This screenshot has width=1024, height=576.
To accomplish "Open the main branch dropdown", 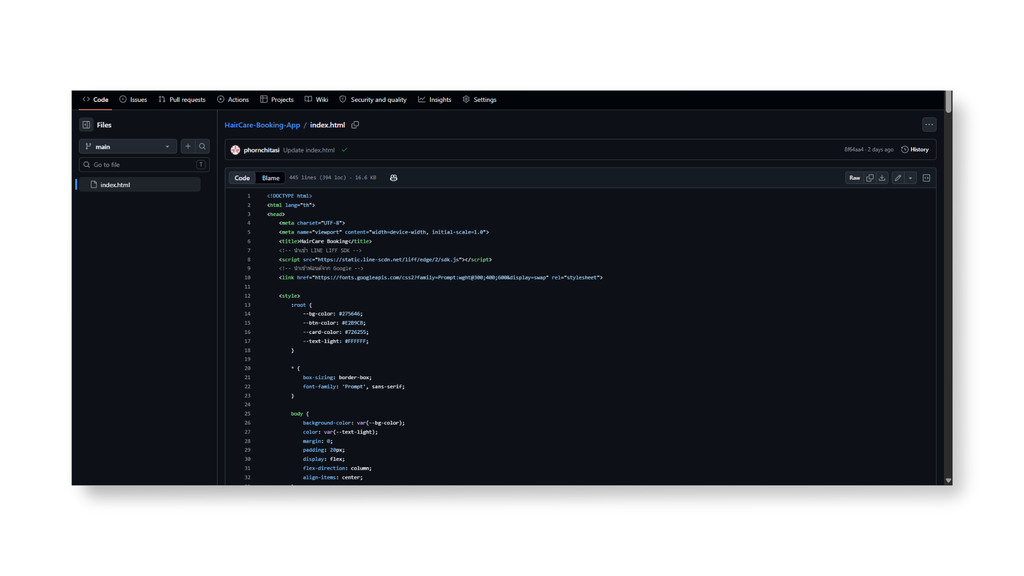I will coord(128,146).
